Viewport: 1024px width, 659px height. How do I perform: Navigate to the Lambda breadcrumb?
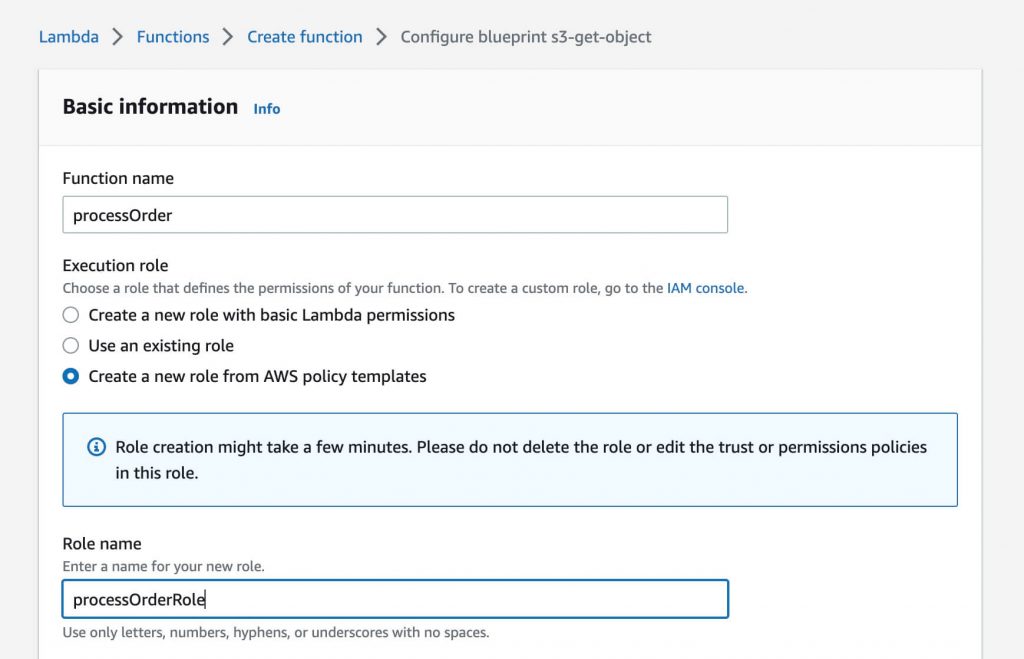click(x=68, y=36)
